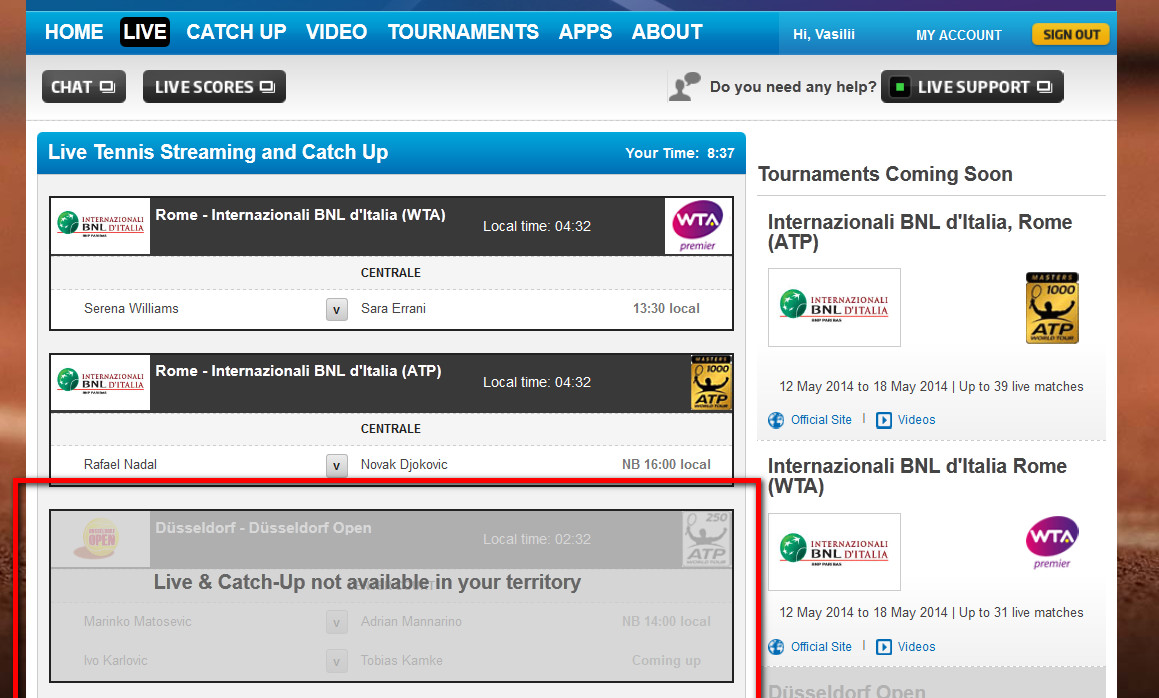Click the 'v' button between Nadal and Djokovic
The image size is (1159, 698).
[336, 465]
